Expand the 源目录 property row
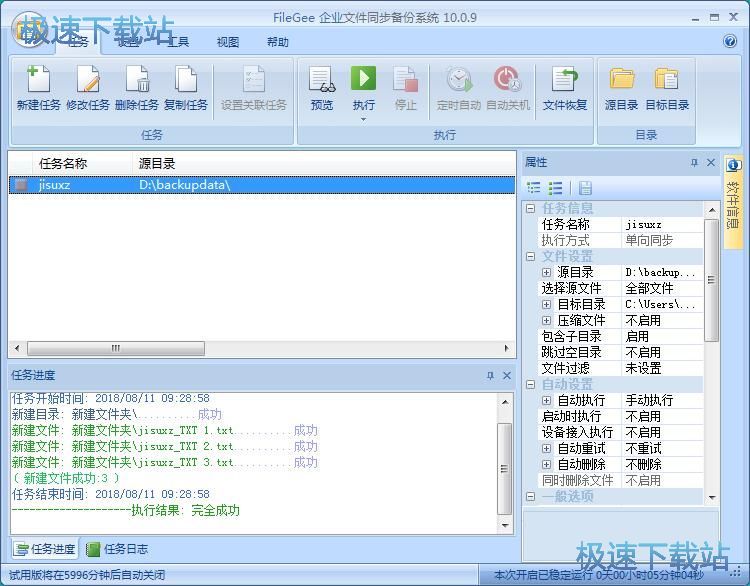The height and width of the screenshot is (586, 750). tap(546, 272)
